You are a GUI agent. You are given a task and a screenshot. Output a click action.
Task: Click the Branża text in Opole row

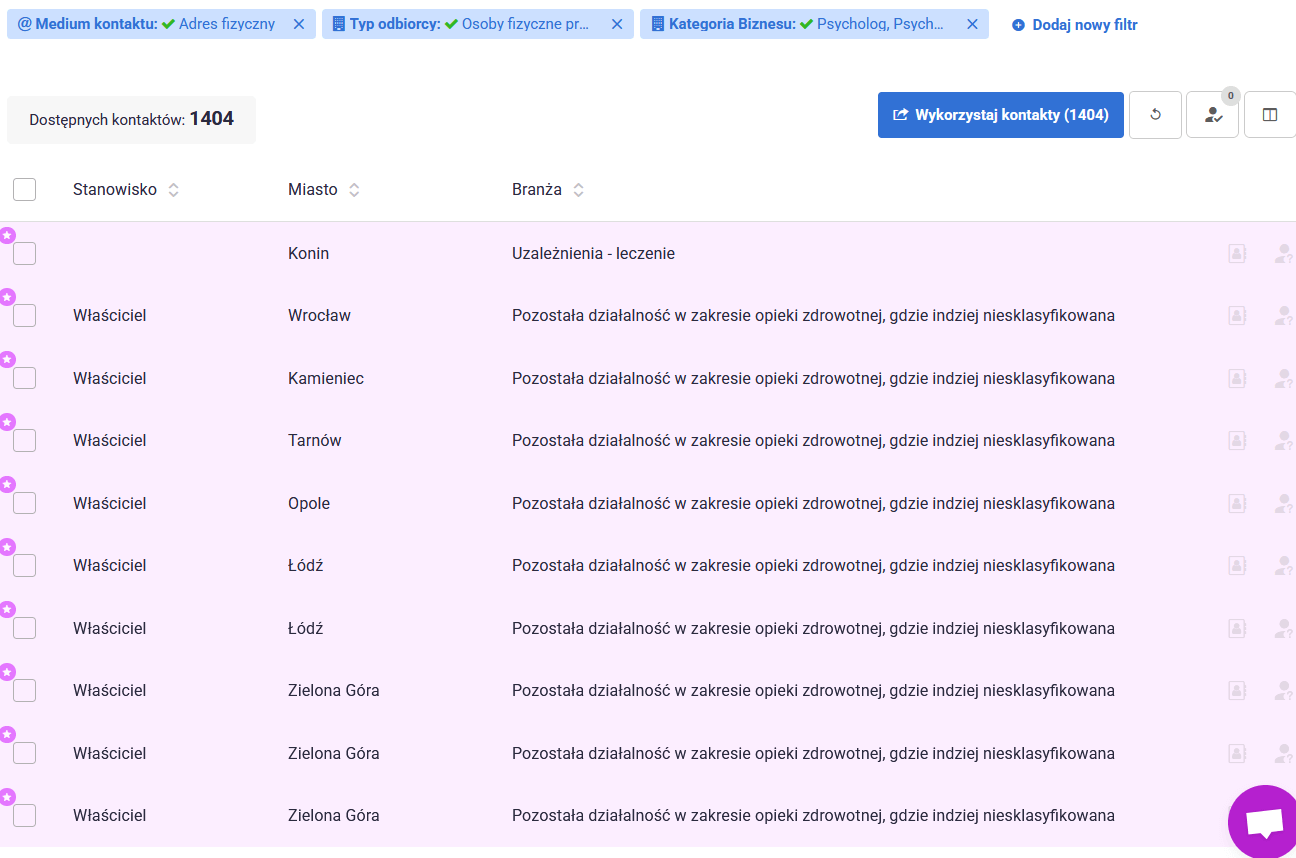click(x=813, y=503)
